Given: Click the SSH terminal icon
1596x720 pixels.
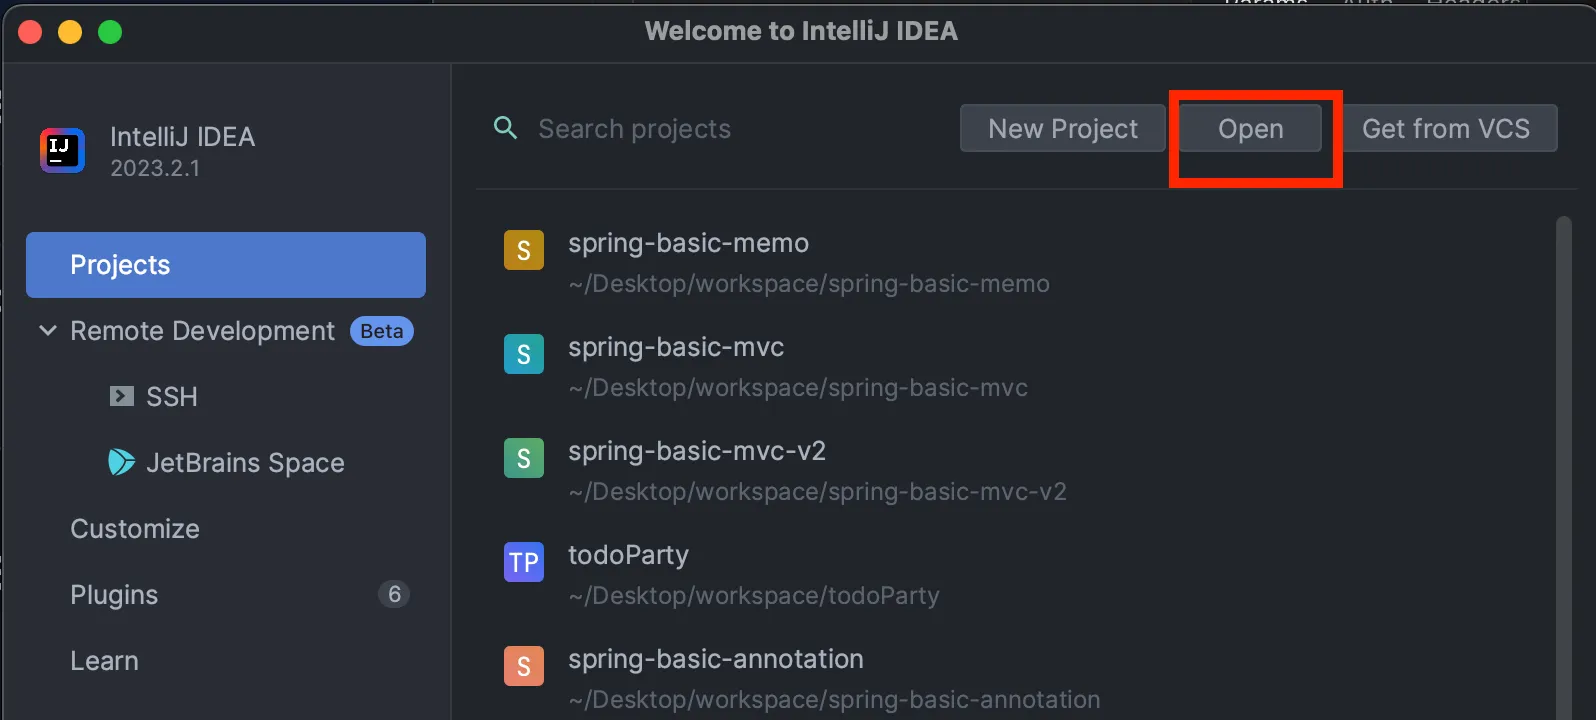Looking at the screenshot, I should tap(122, 396).
